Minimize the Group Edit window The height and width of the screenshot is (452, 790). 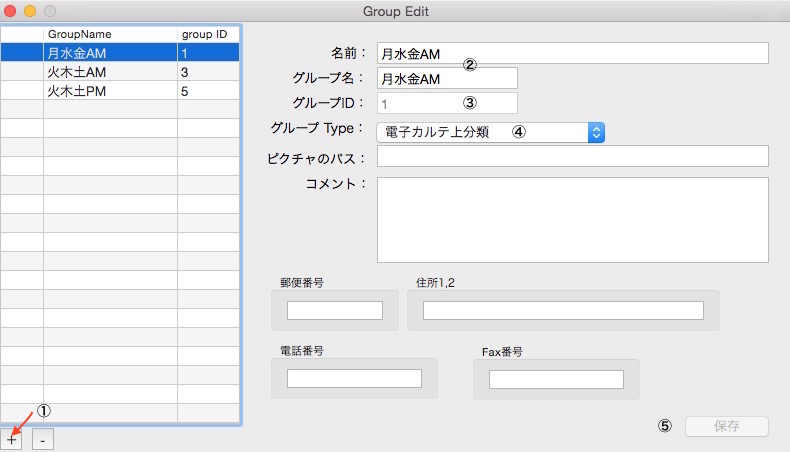point(30,10)
